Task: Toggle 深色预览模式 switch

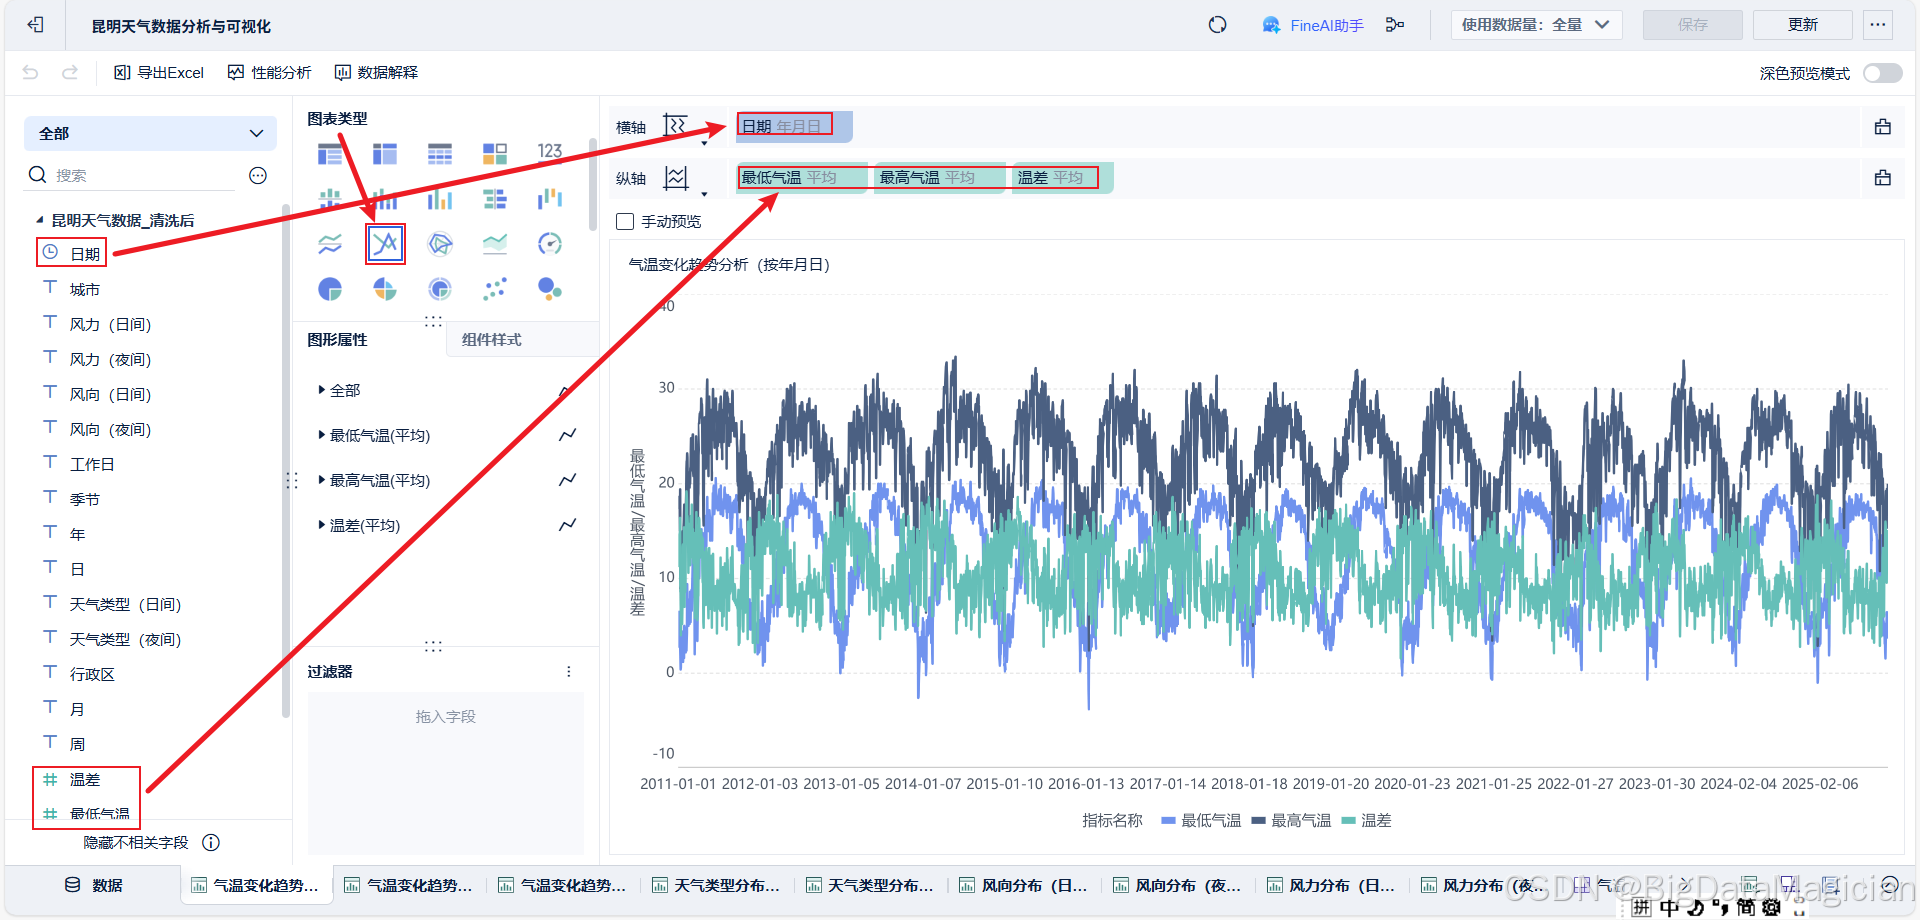Action: [x=1882, y=73]
